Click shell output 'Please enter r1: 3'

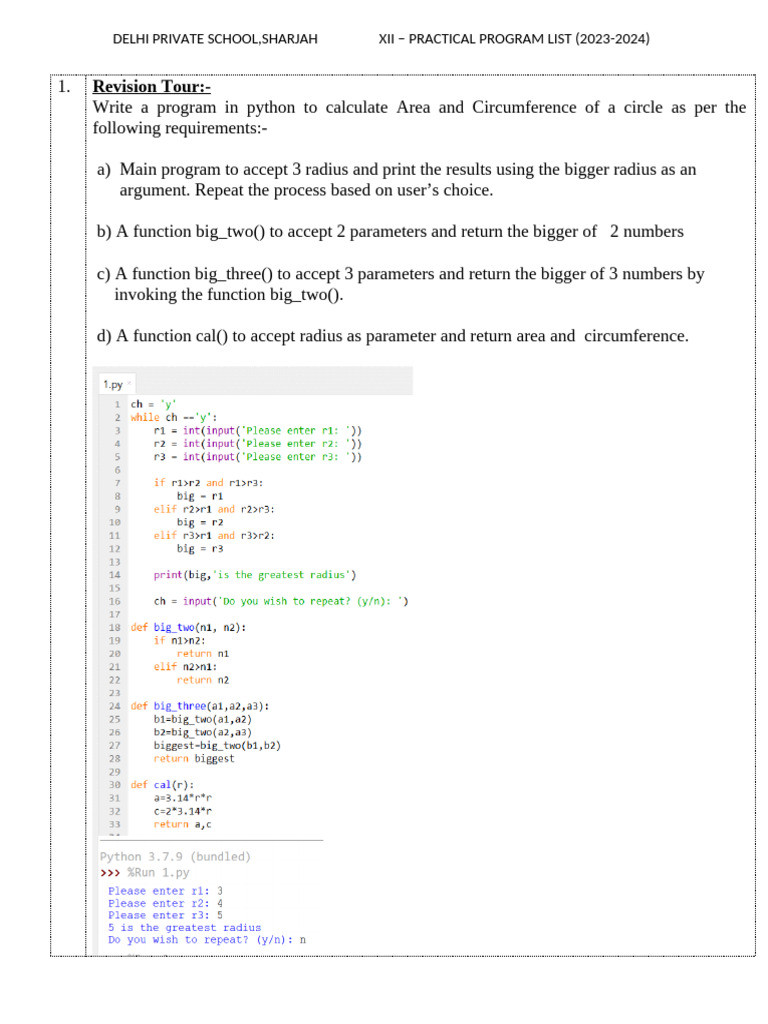(x=165, y=891)
